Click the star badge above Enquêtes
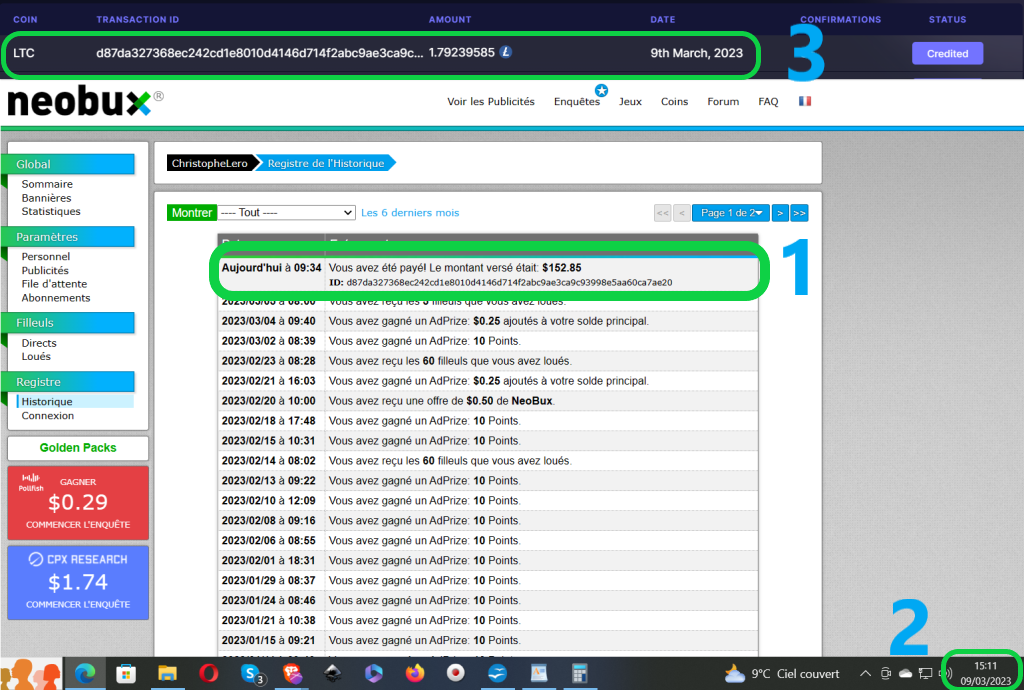Image resolution: width=1024 pixels, height=690 pixels. coord(601,90)
